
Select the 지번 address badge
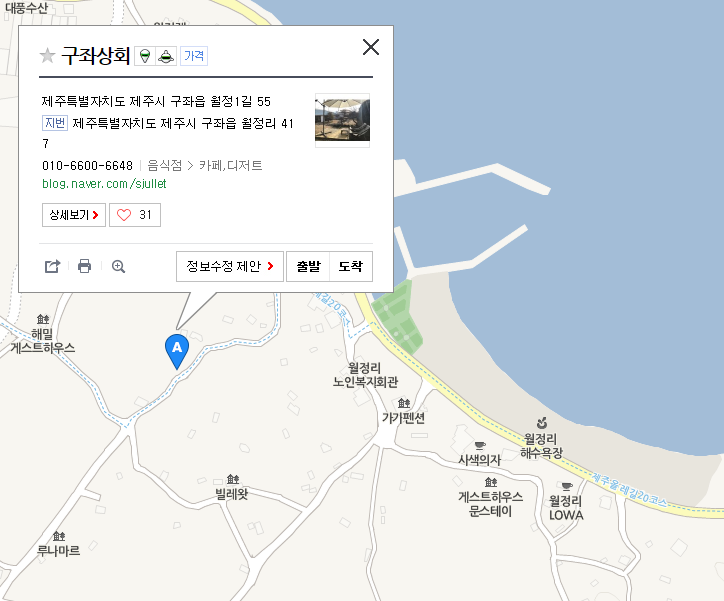click(55, 123)
